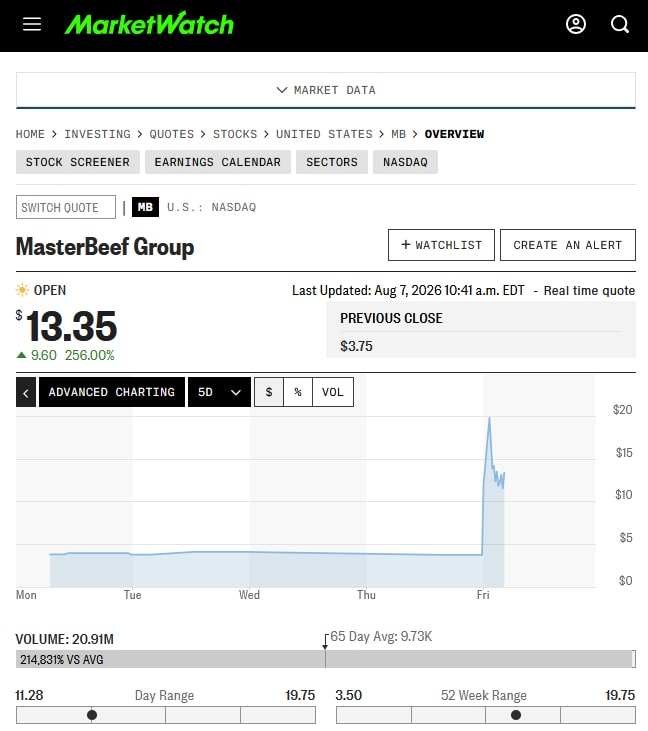
Task: Select the 256.00% change text
Action: 90,355
